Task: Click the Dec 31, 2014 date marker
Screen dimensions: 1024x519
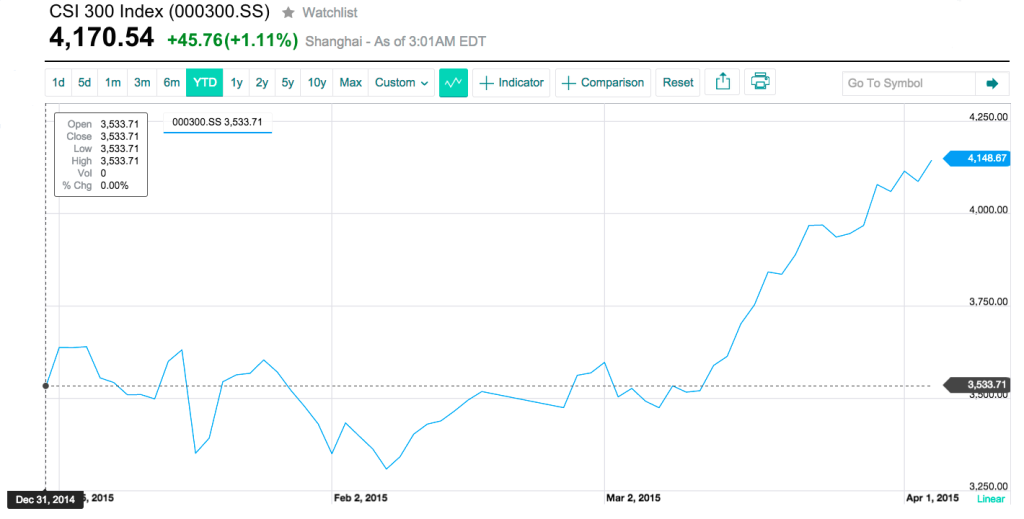Action: tap(45, 499)
